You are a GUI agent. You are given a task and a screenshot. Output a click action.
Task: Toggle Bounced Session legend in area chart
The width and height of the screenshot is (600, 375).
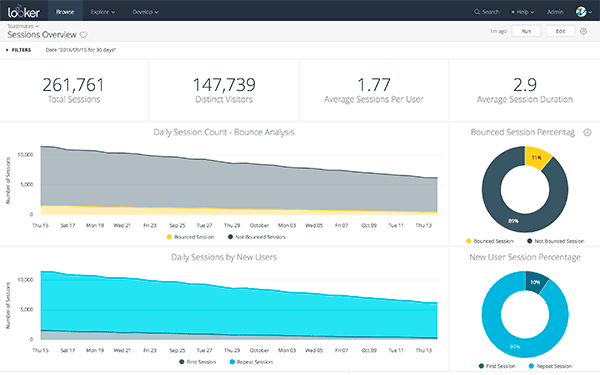point(190,237)
